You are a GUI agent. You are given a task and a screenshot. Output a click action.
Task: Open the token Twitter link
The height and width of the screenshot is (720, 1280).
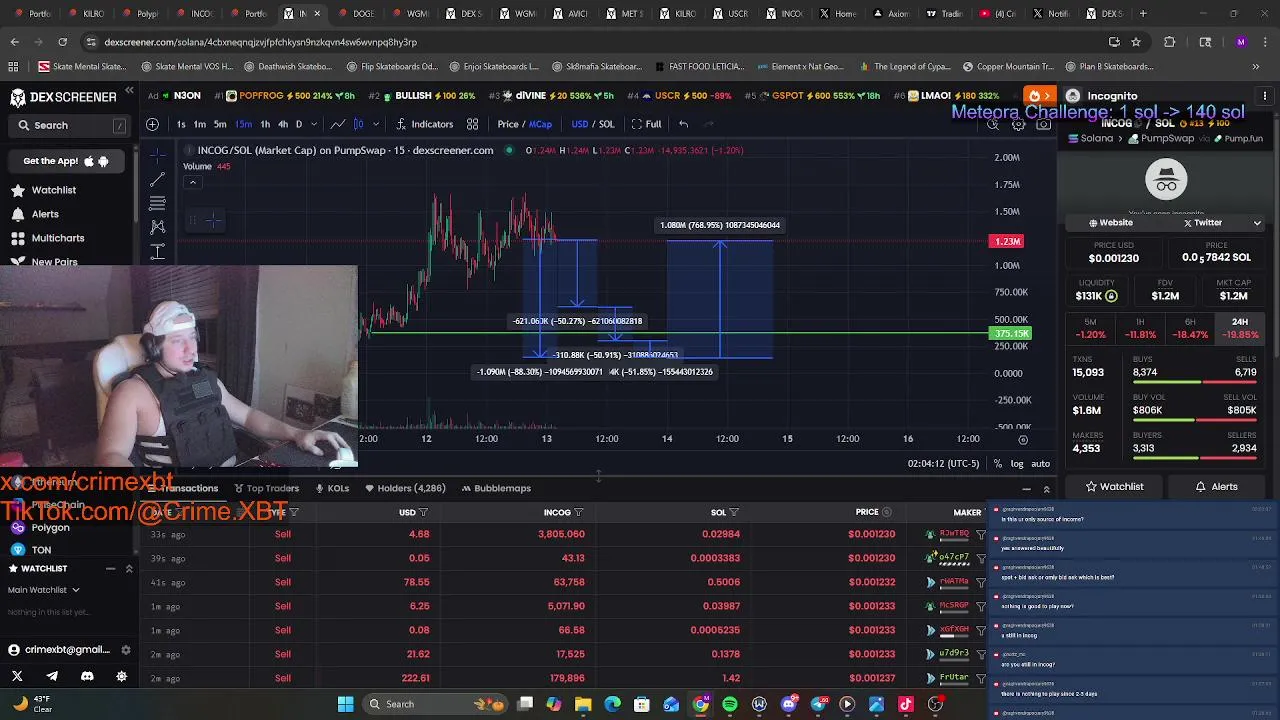pos(1203,223)
